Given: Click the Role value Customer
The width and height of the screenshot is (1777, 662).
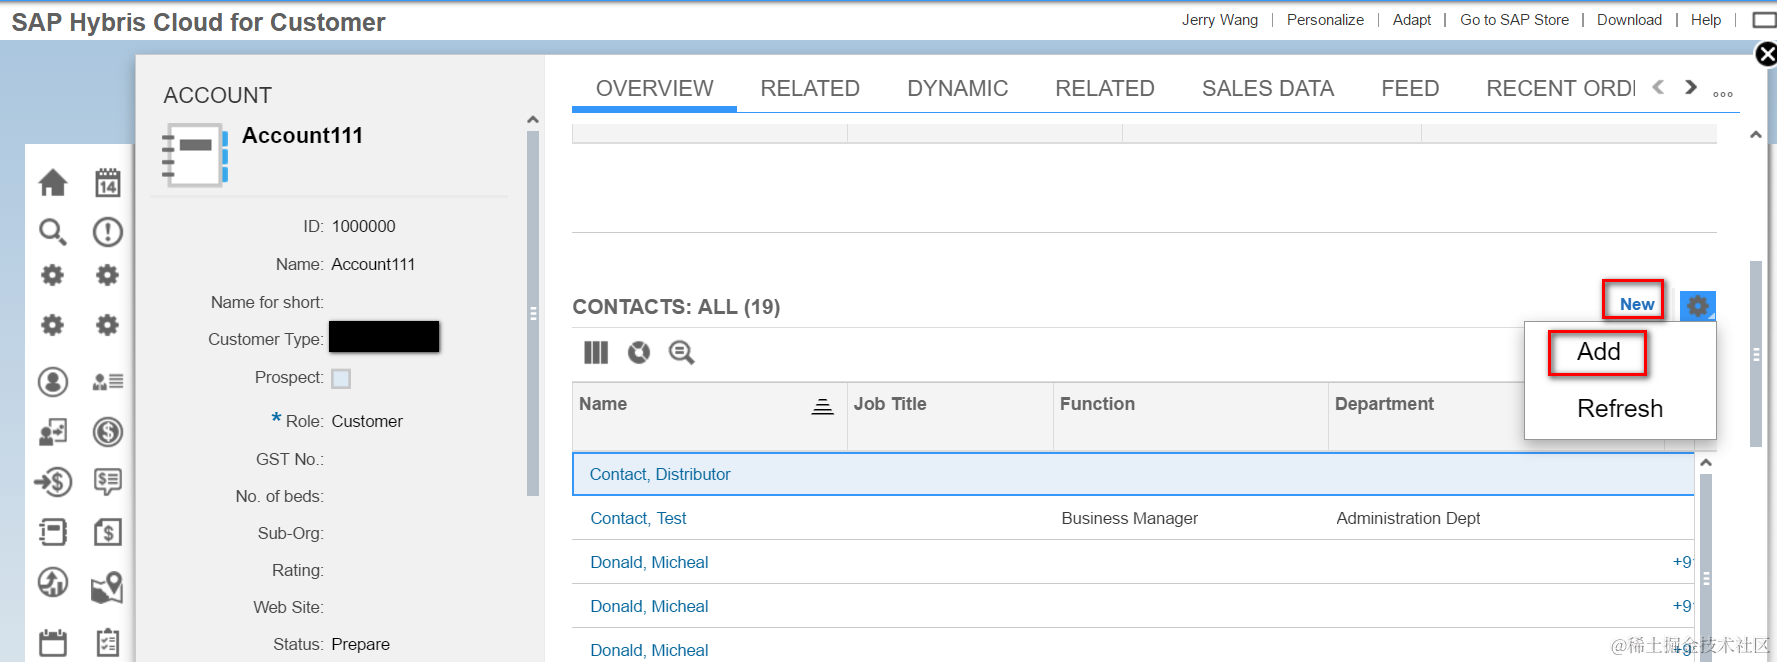Looking at the screenshot, I should (367, 421).
